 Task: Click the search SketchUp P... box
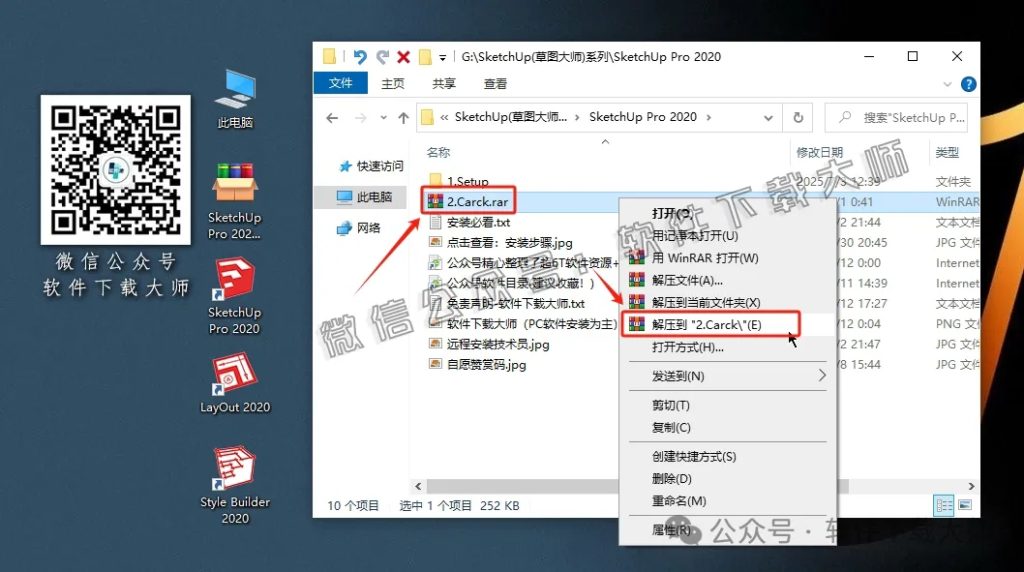[896, 118]
